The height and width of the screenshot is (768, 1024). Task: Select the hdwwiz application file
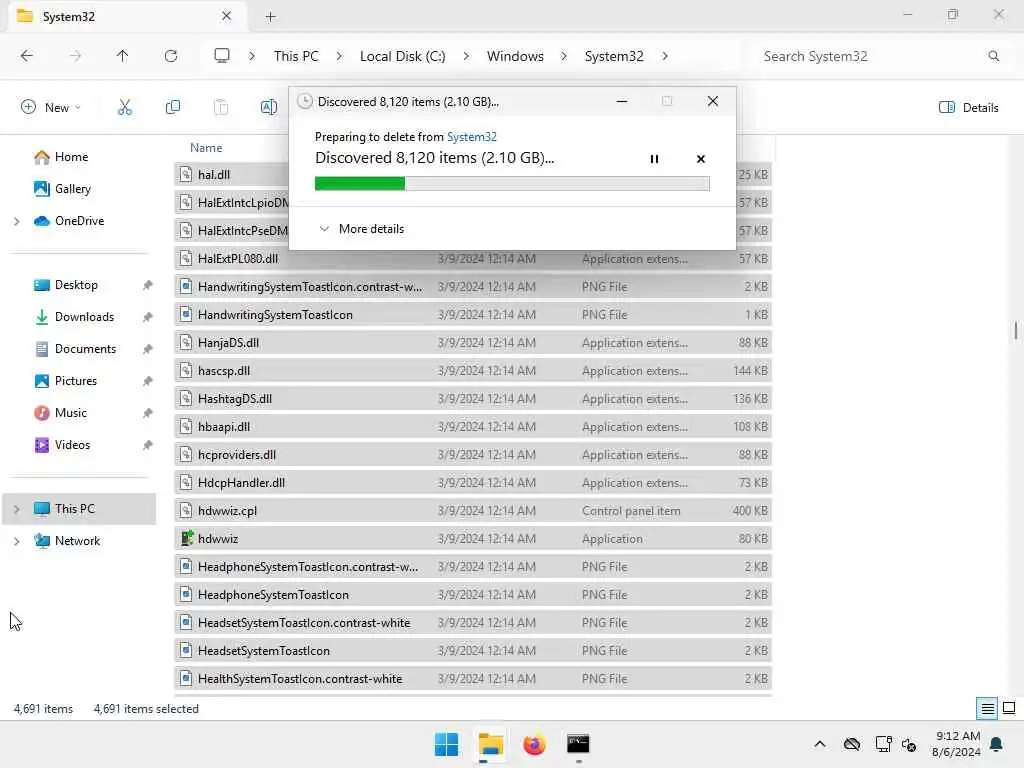click(473, 539)
